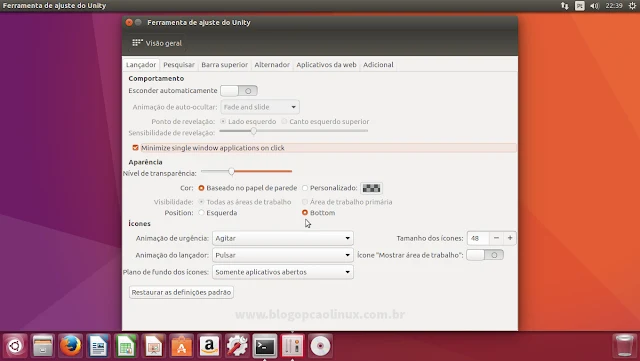This screenshot has width=640, height=361.
Task: Switch to the Aplicativos da web tab
Action: (x=326, y=65)
